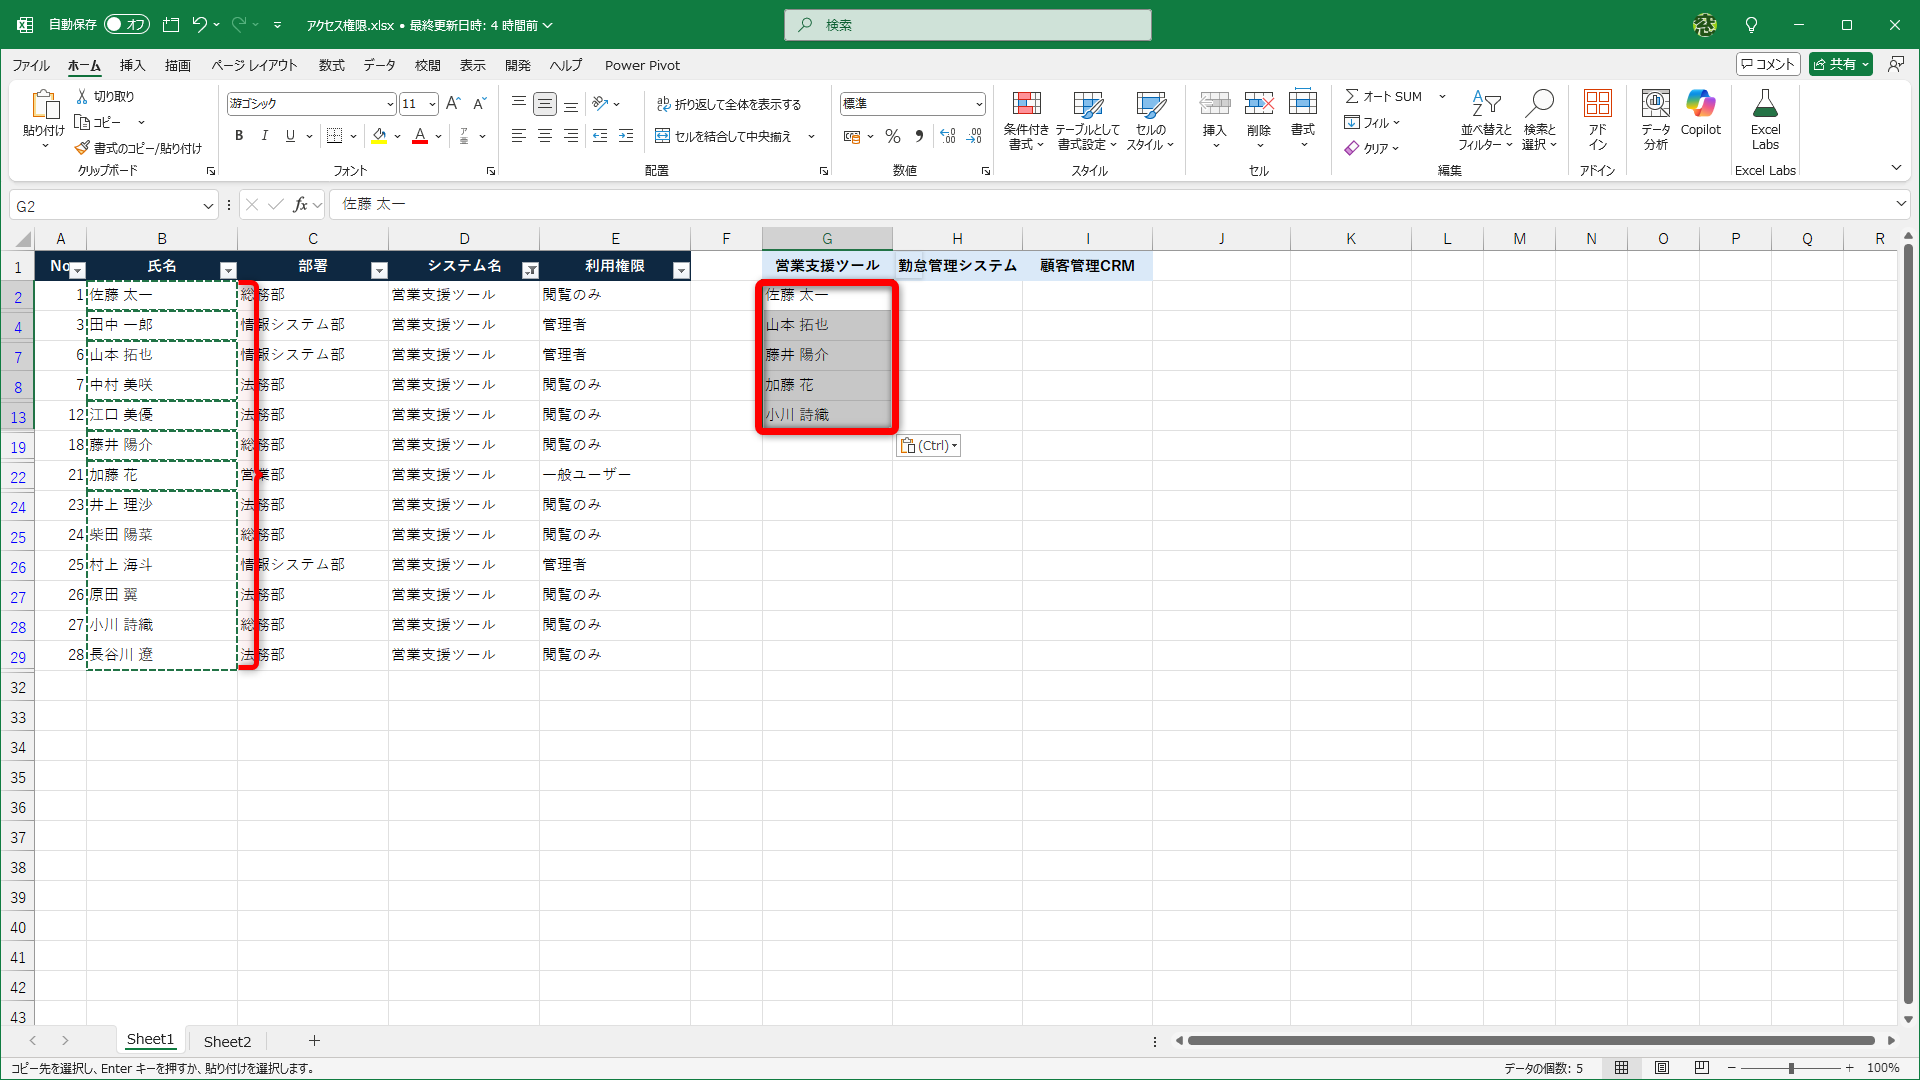Click the Excel Labs flask icon

1765,104
